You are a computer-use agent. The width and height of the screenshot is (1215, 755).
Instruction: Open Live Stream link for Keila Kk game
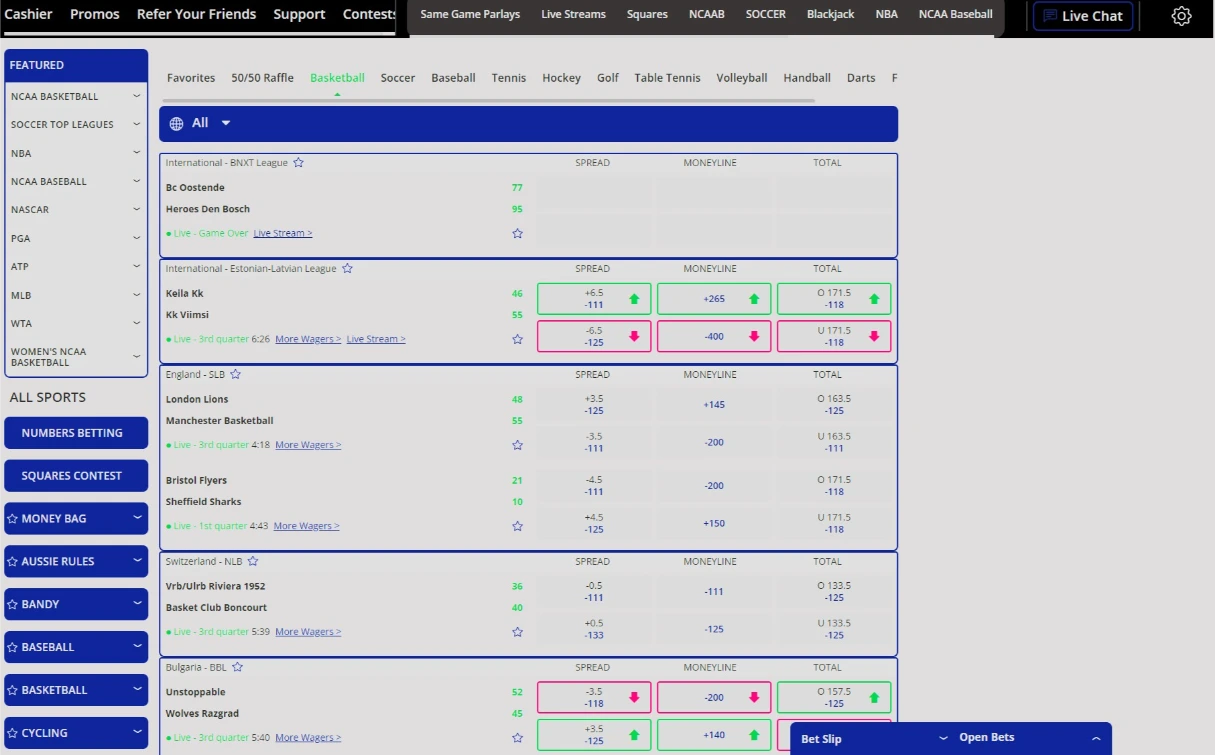coord(376,340)
